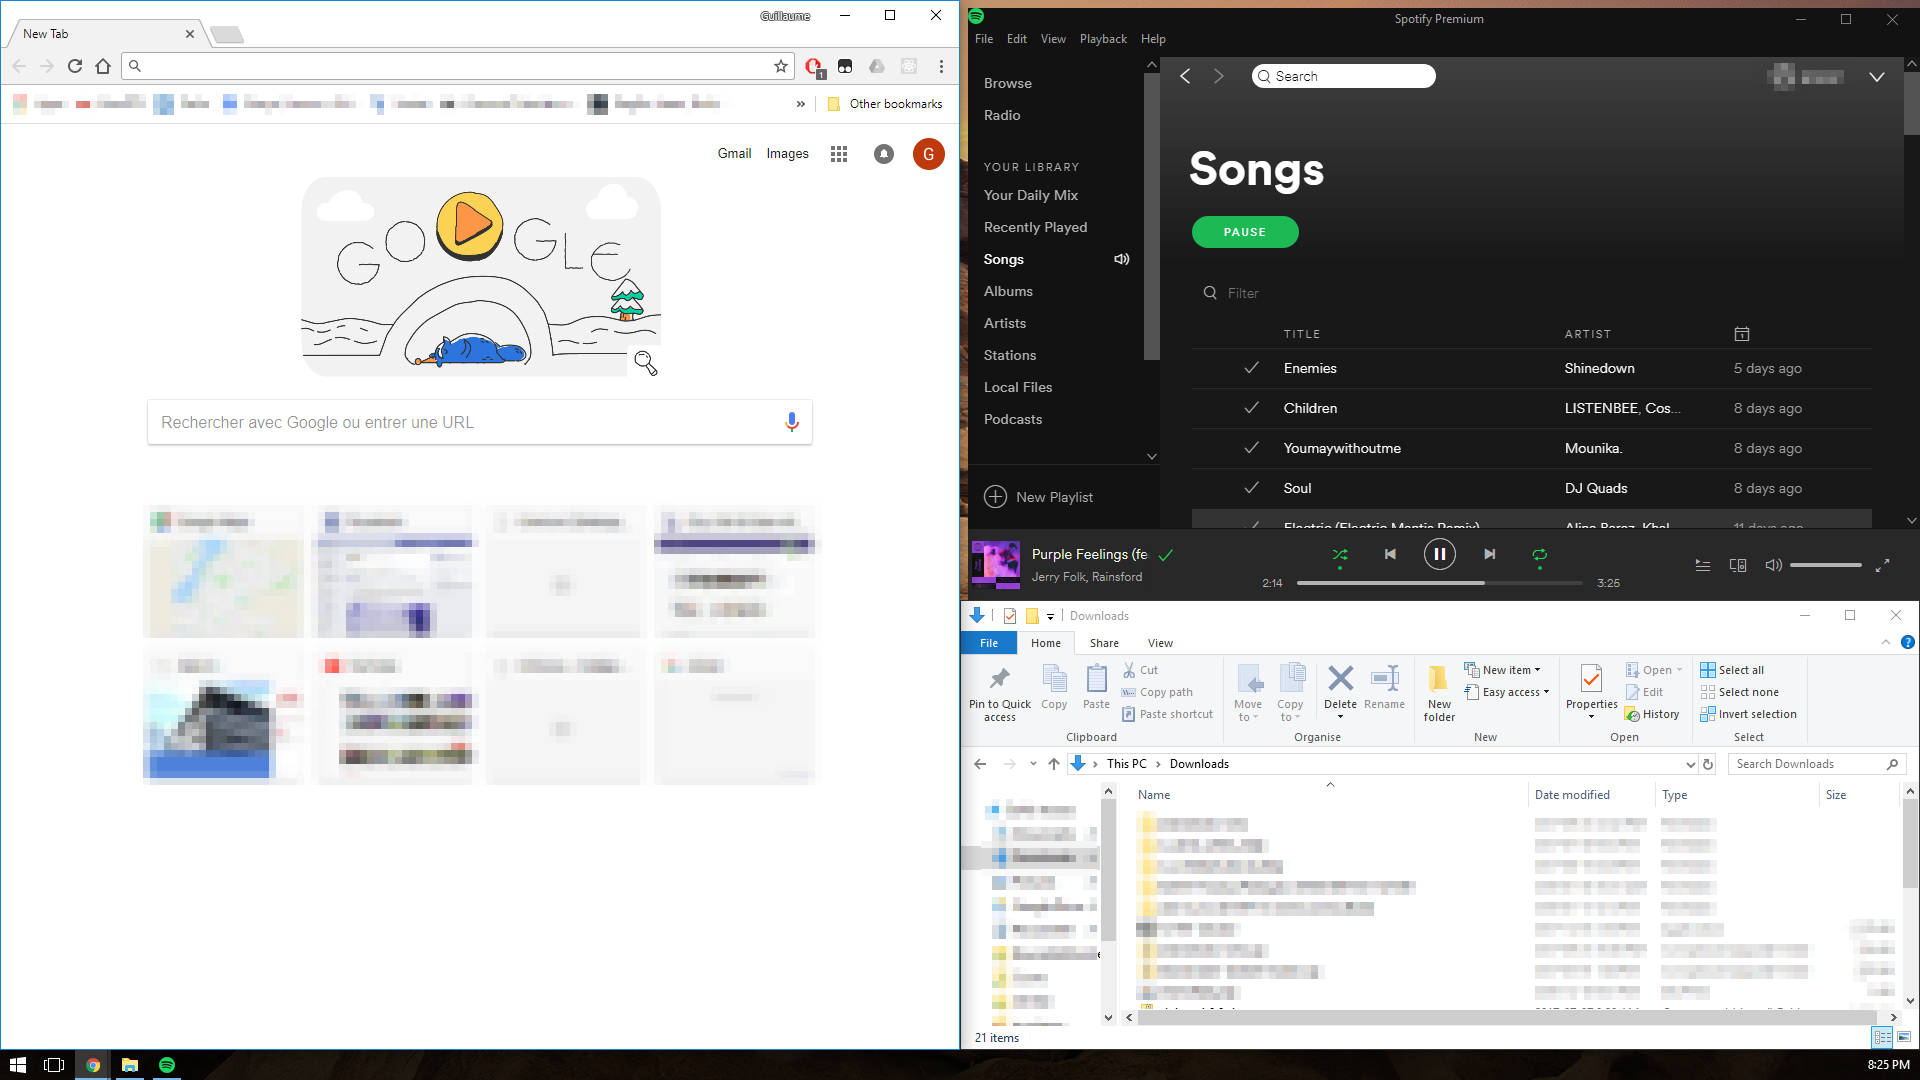Expand Copy to dropdown in ribbon

[x=1290, y=692]
